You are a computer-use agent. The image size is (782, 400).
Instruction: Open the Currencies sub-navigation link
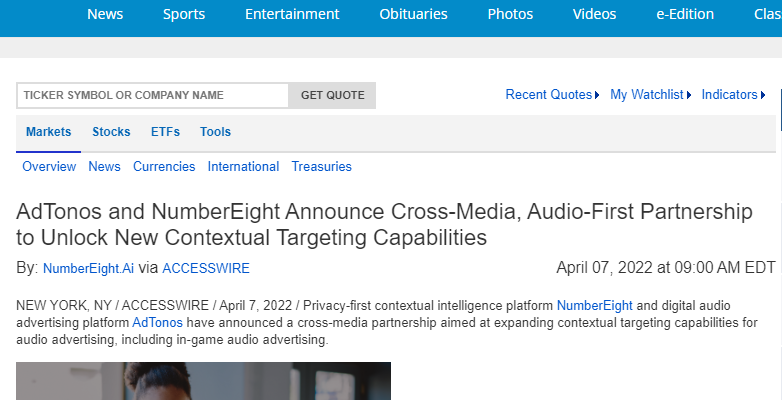point(164,167)
